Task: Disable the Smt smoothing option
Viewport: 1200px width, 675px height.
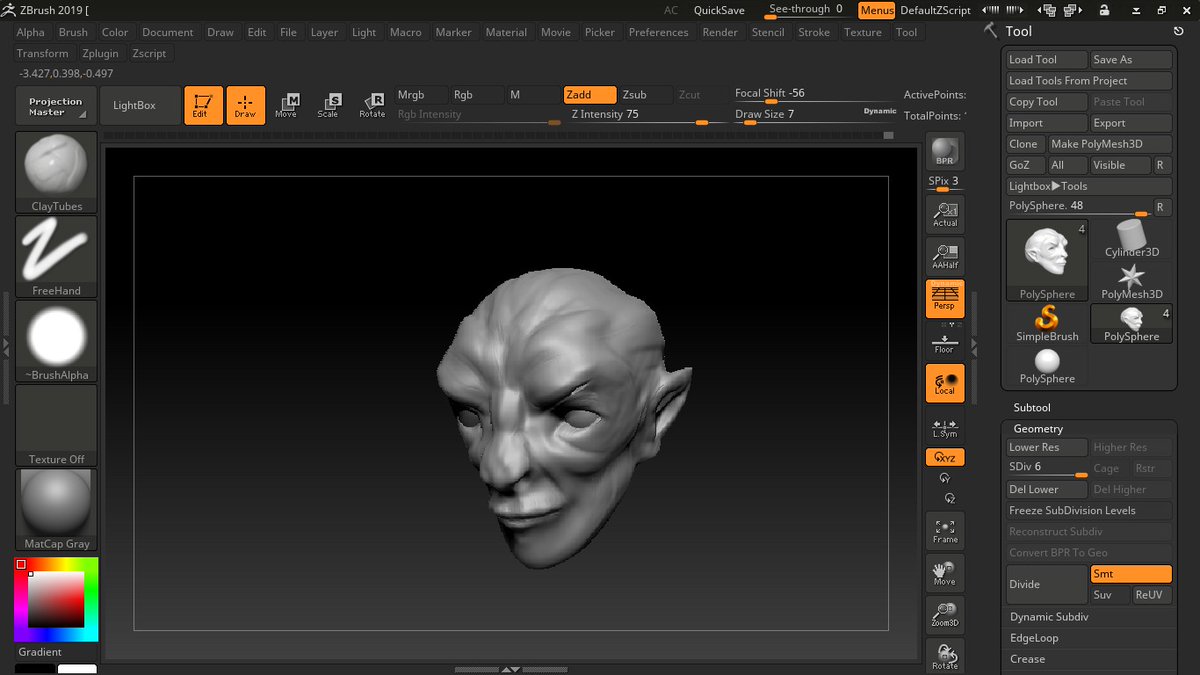Action: (x=1130, y=574)
